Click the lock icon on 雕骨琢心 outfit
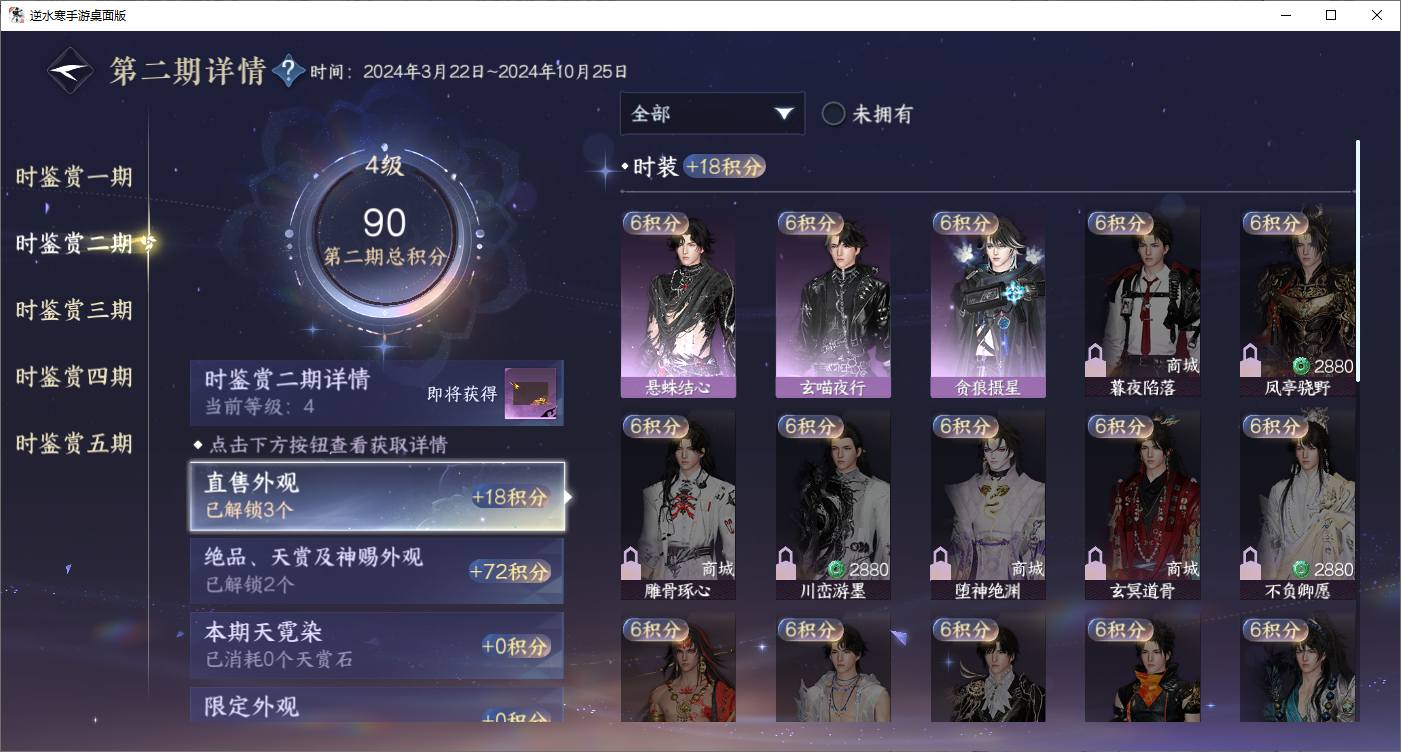The height and width of the screenshot is (752, 1401). click(x=630, y=563)
